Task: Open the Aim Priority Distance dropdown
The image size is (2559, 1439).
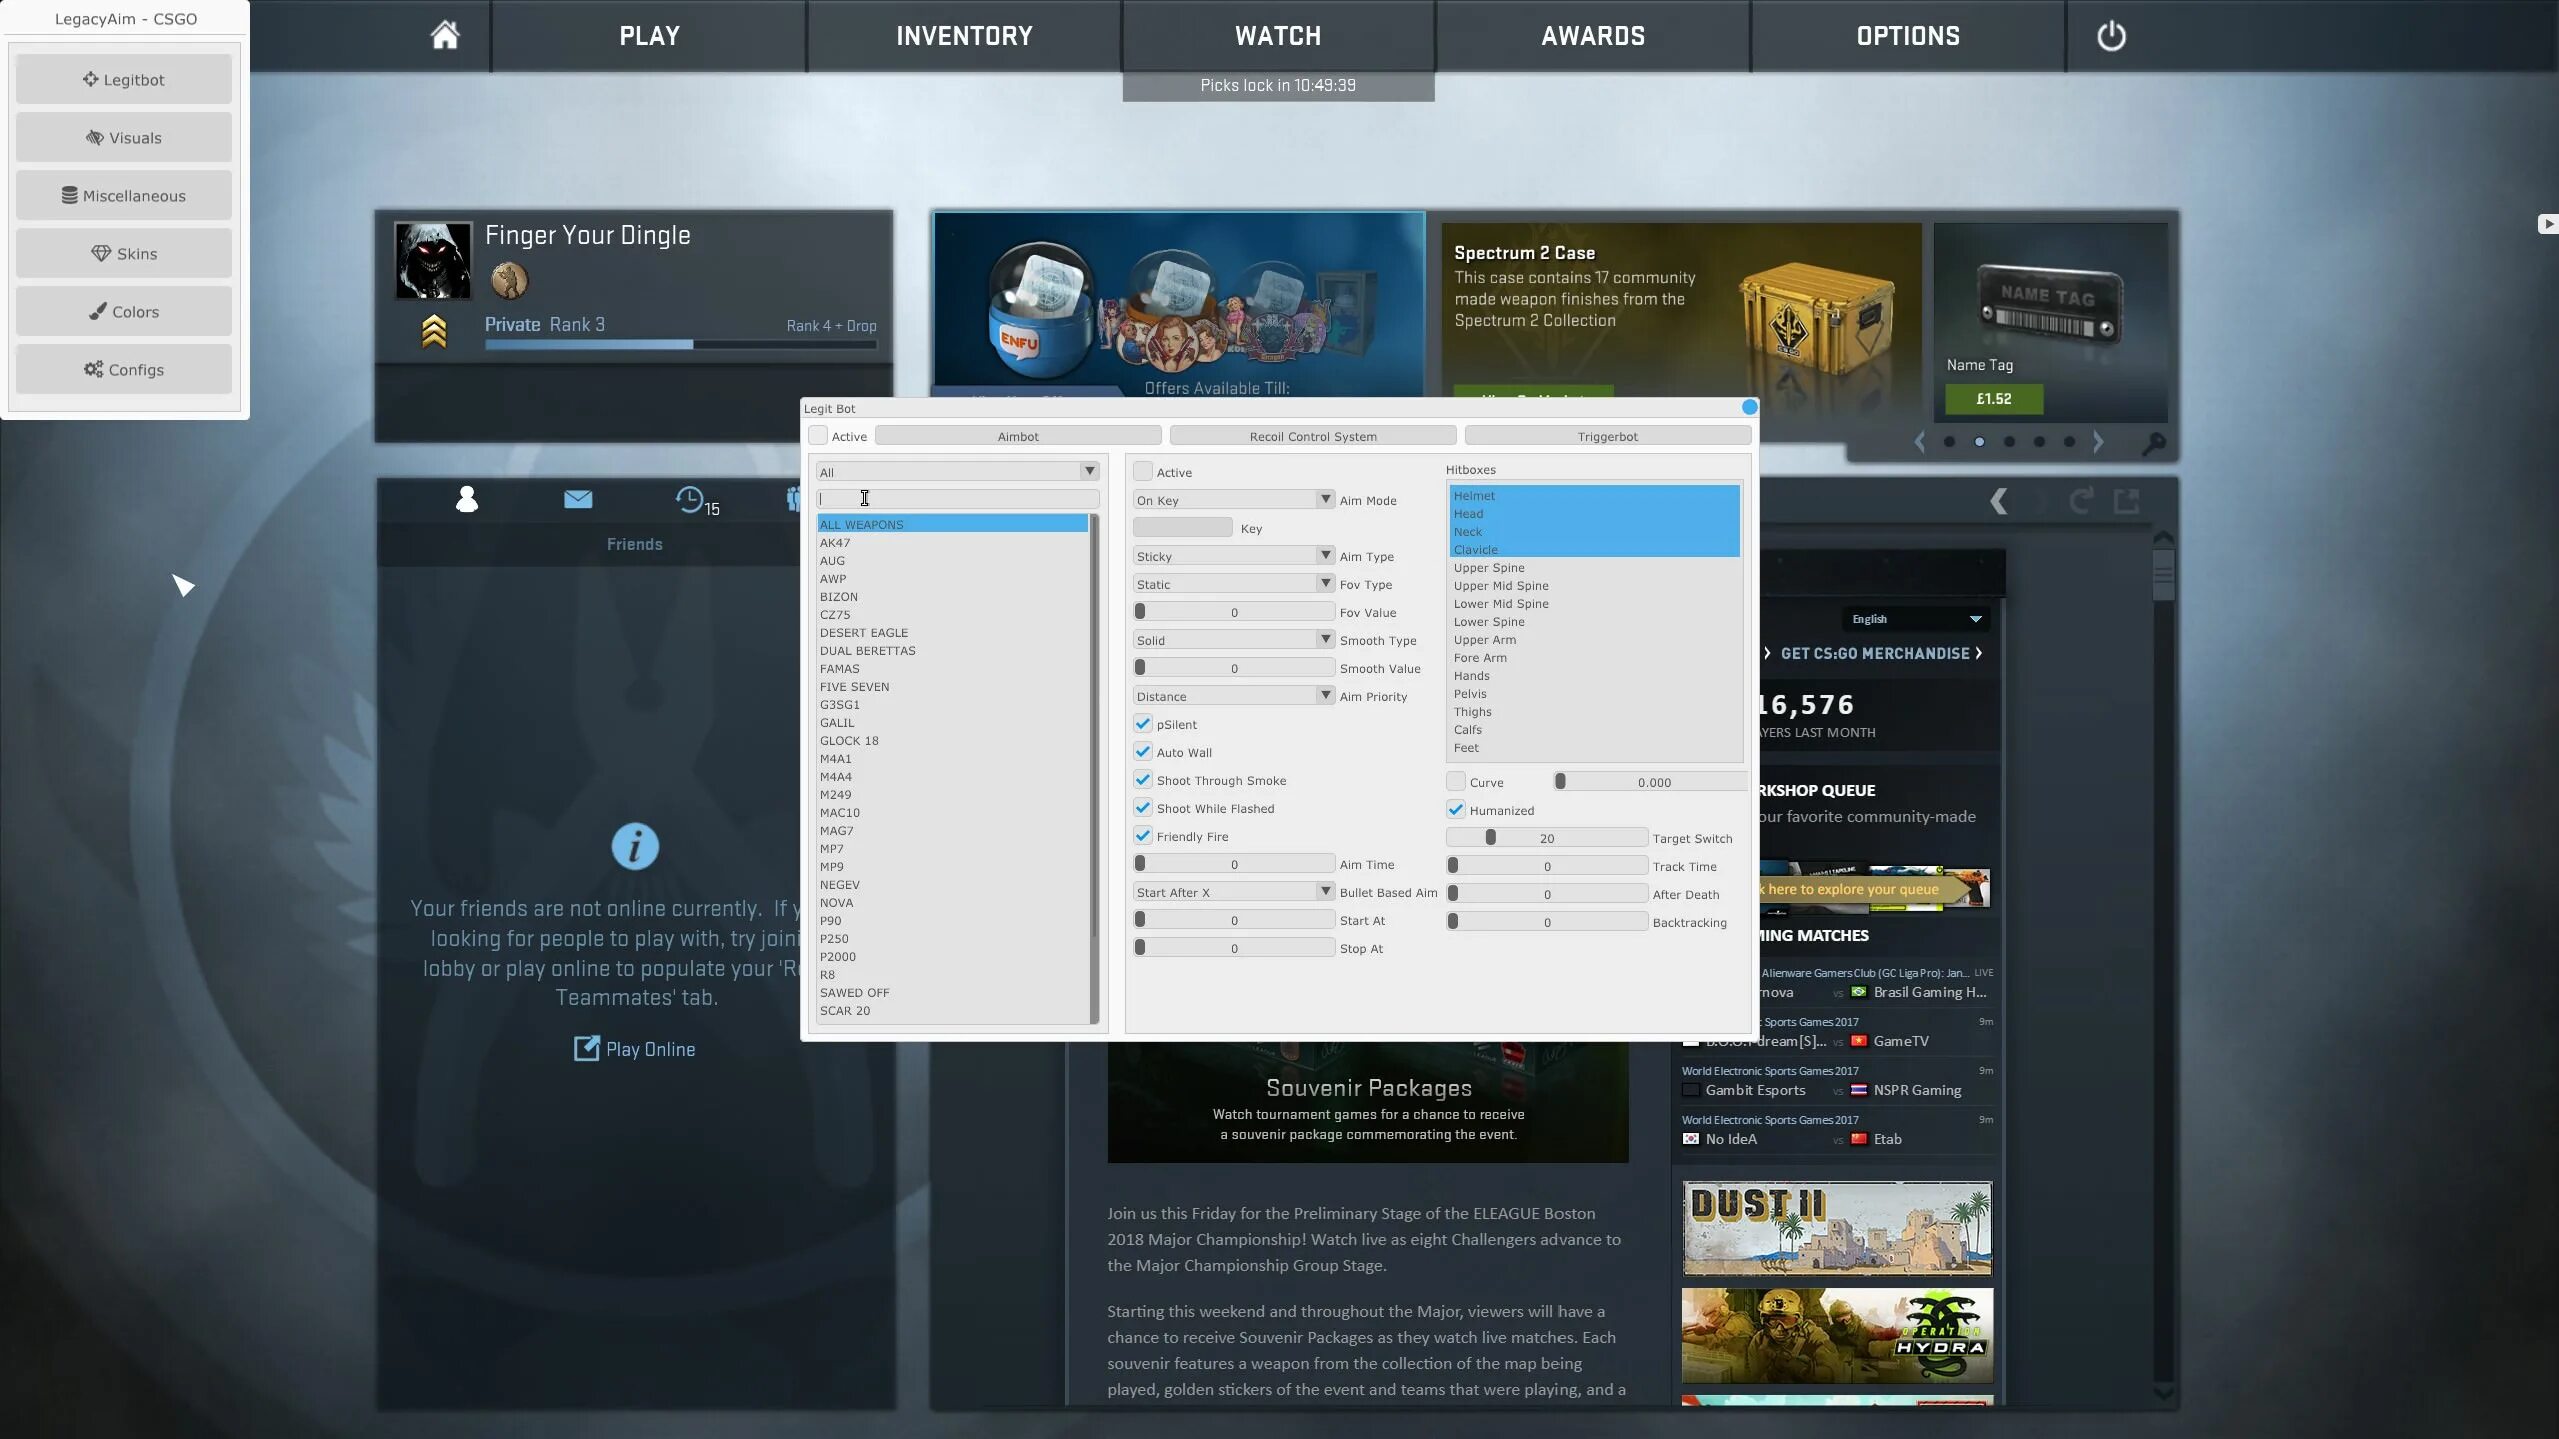Action: [x=1234, y=696]
